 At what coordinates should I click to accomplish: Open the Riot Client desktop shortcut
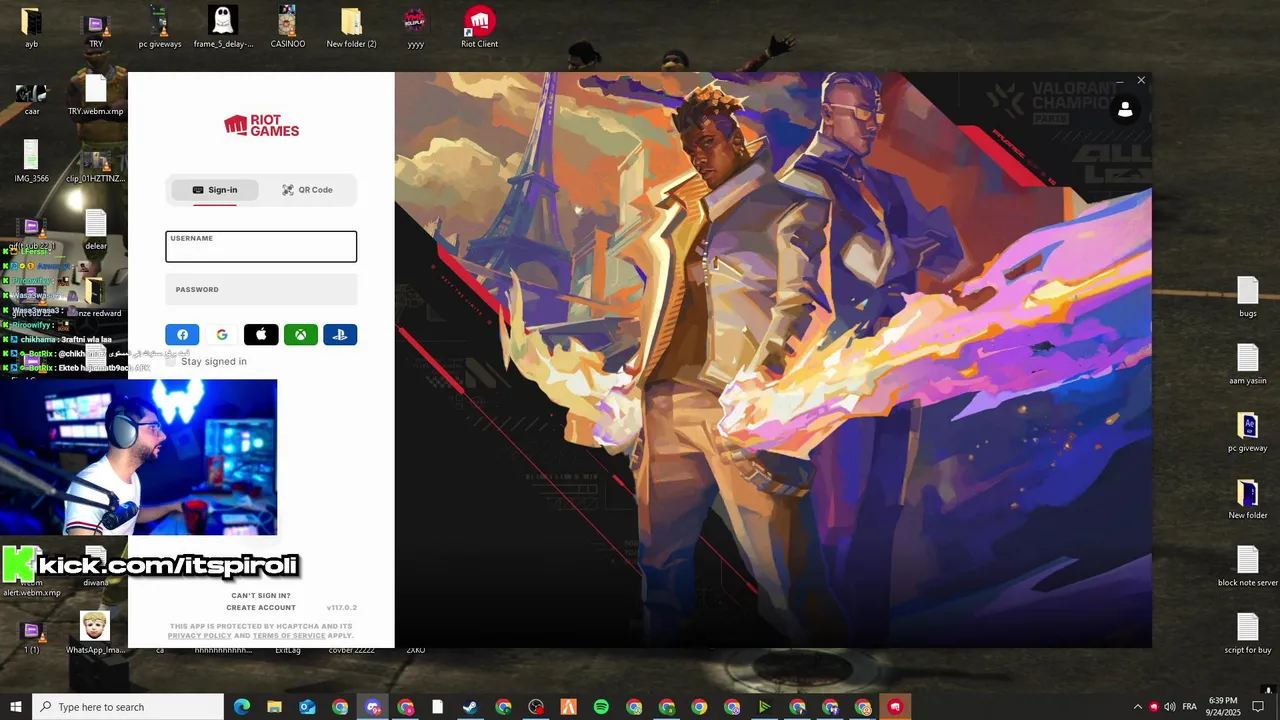click(480, 27)
